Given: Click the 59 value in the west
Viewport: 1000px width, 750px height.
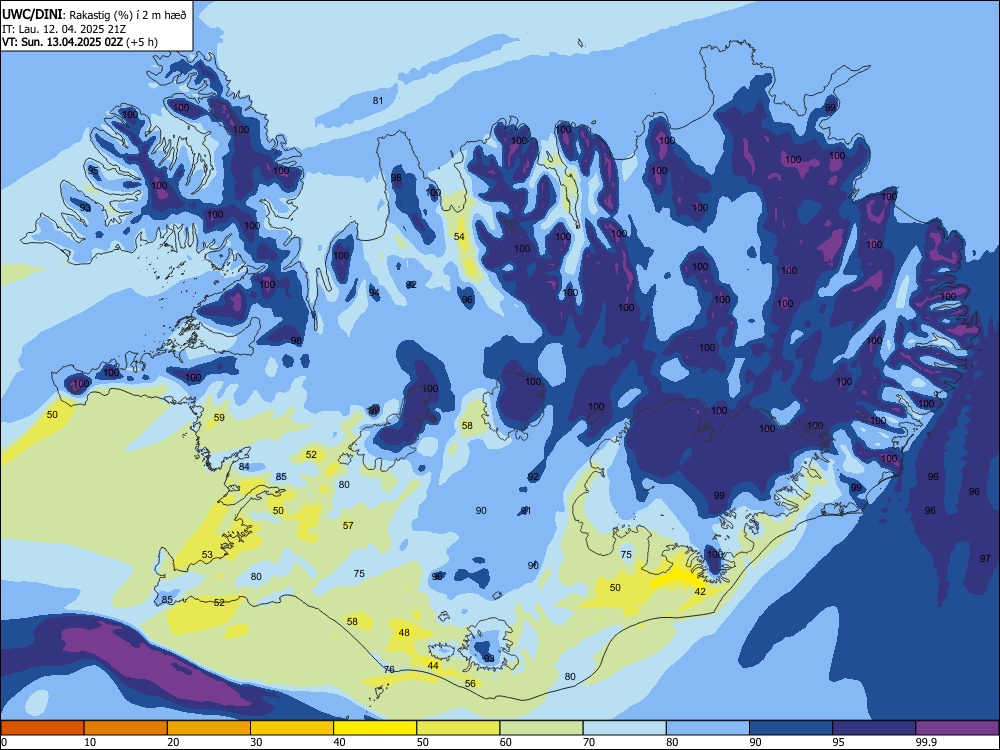Looking at the screenshot, I should (x=219, y=418).
